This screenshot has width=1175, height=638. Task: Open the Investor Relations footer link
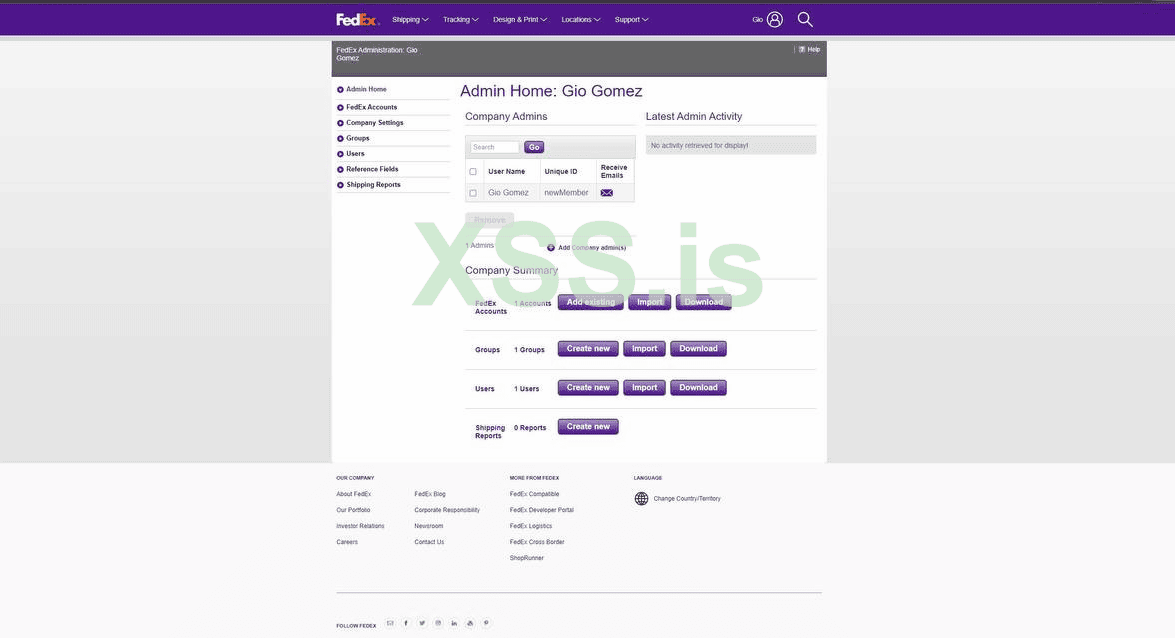coord(360,526)
